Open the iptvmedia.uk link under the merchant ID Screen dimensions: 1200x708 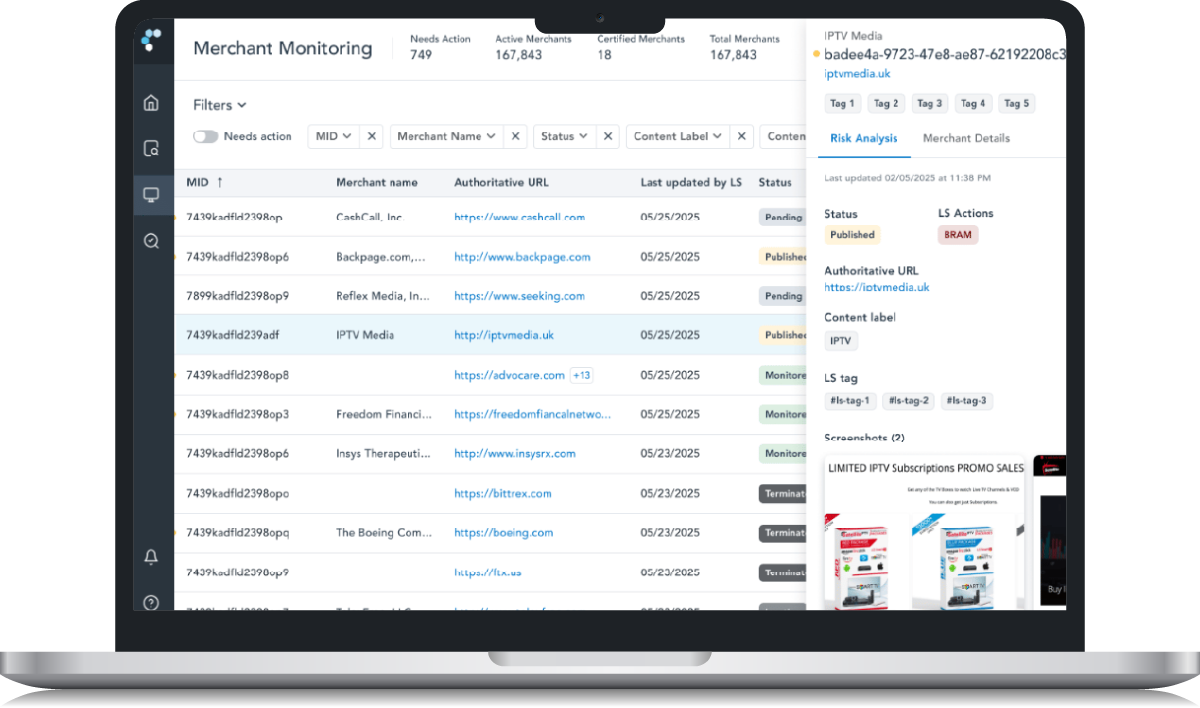pos(857,73)
